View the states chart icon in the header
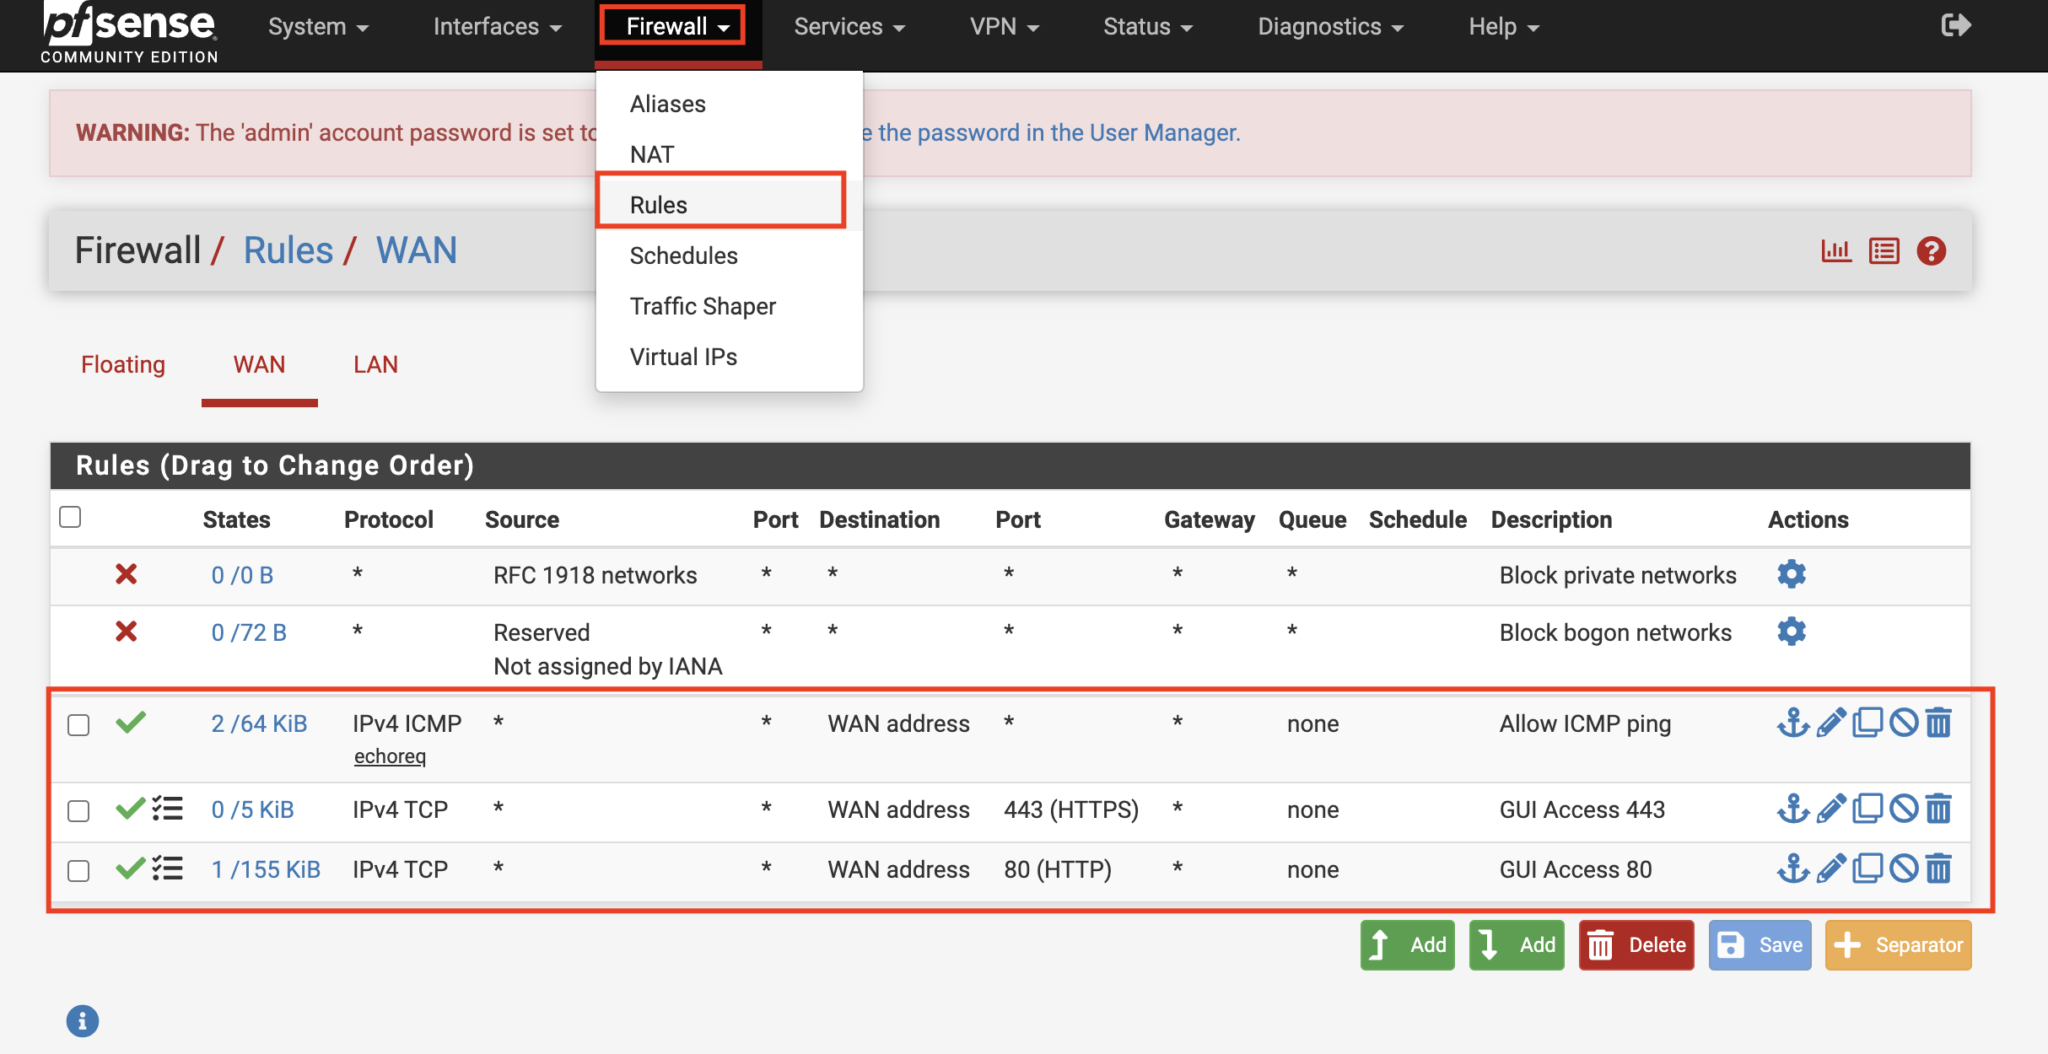 pos(1836,250)
